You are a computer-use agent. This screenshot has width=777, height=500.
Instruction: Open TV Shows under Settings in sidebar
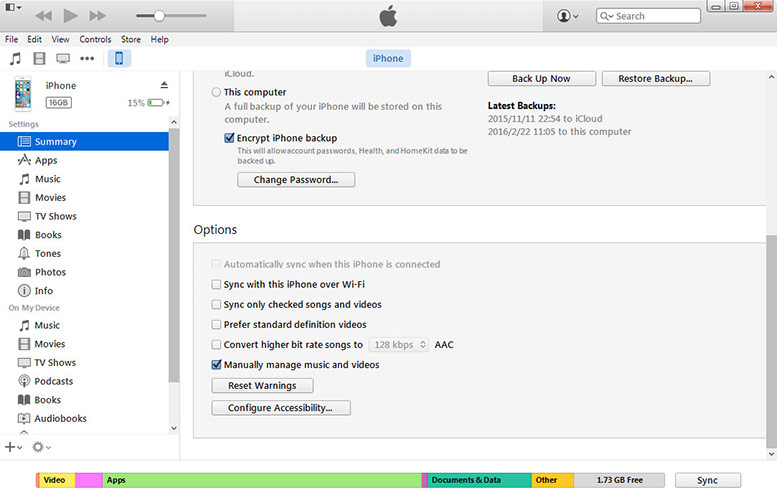point(84,216)
